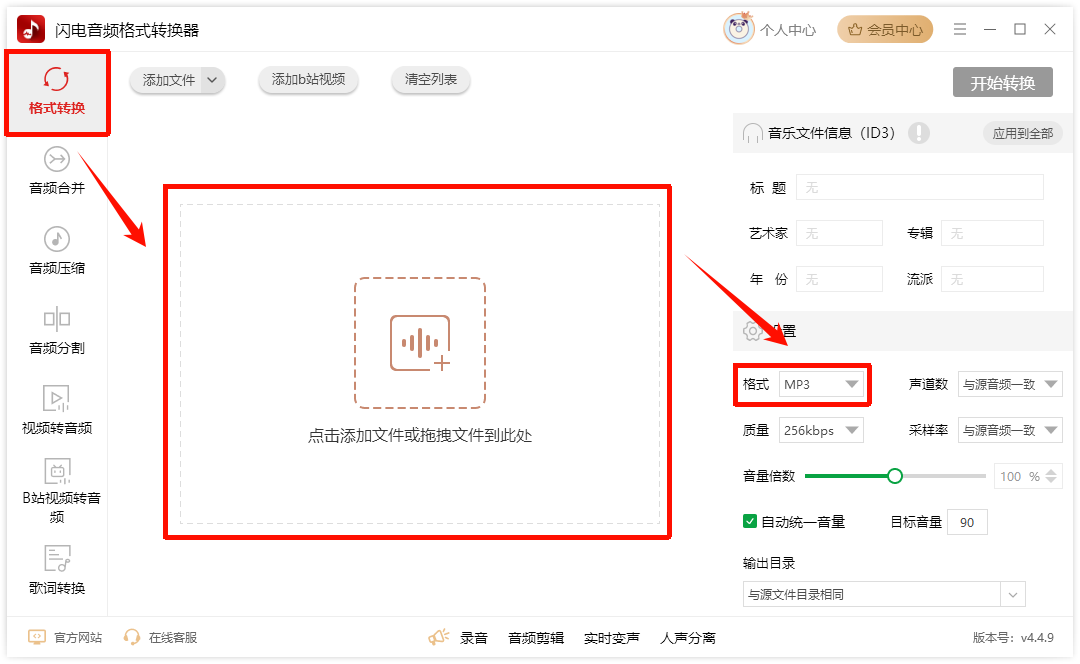Open the 质量 256kbps quality dropdown
Screen dimensions: 1080x664
(x=820, y=429)
